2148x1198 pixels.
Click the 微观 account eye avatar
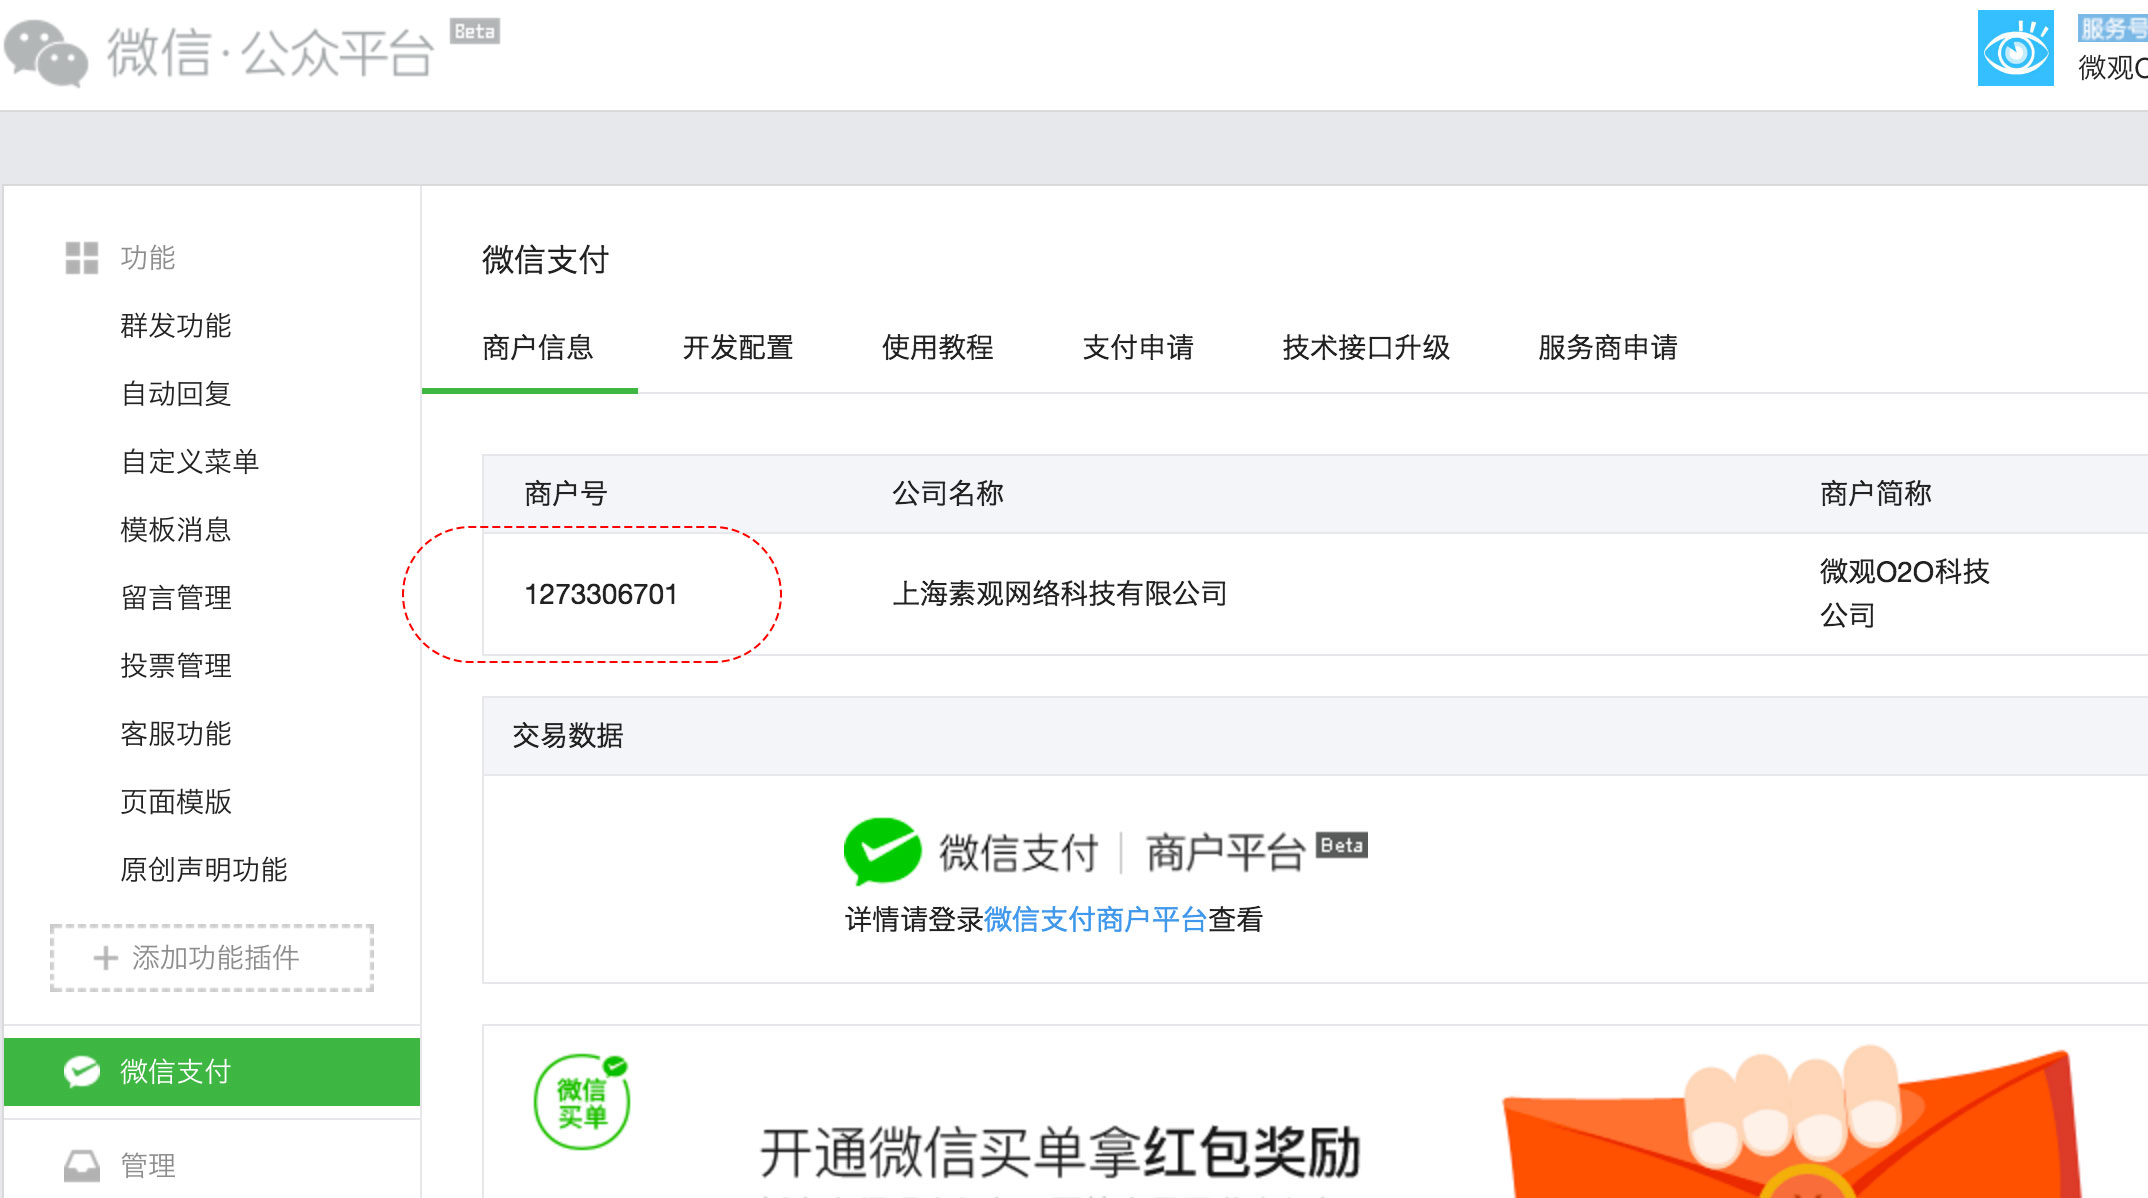(2015, 48)
